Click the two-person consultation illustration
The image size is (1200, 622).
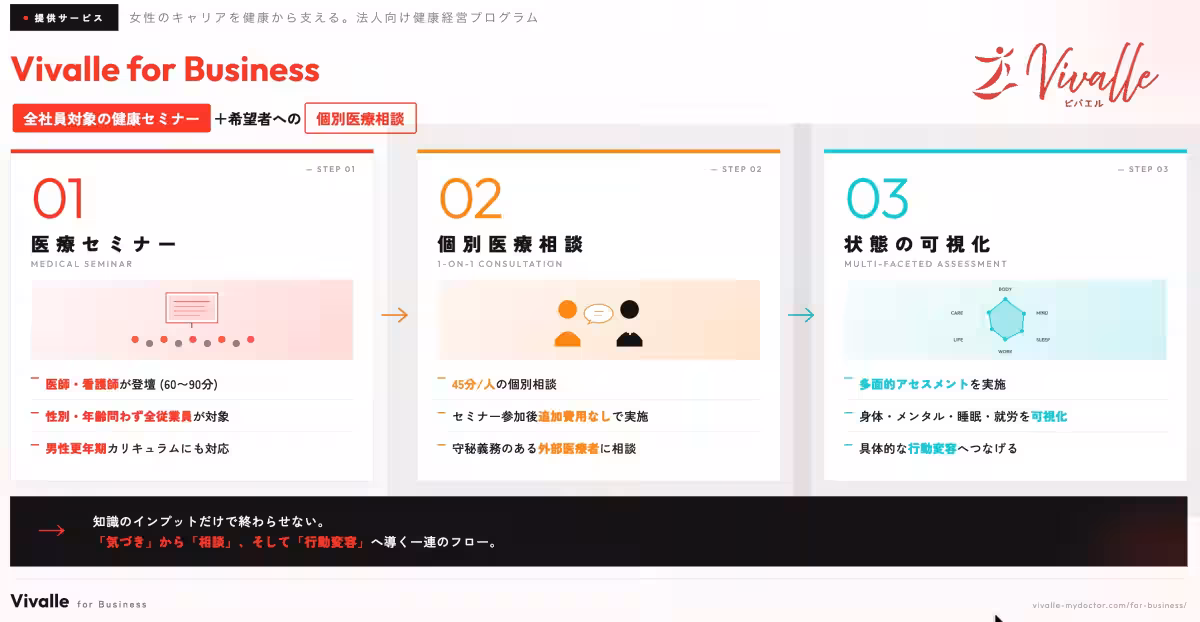(598, 319)
